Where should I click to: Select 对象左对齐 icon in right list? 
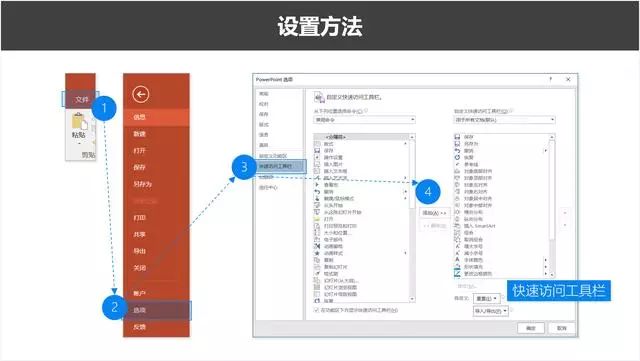(457, 185)
